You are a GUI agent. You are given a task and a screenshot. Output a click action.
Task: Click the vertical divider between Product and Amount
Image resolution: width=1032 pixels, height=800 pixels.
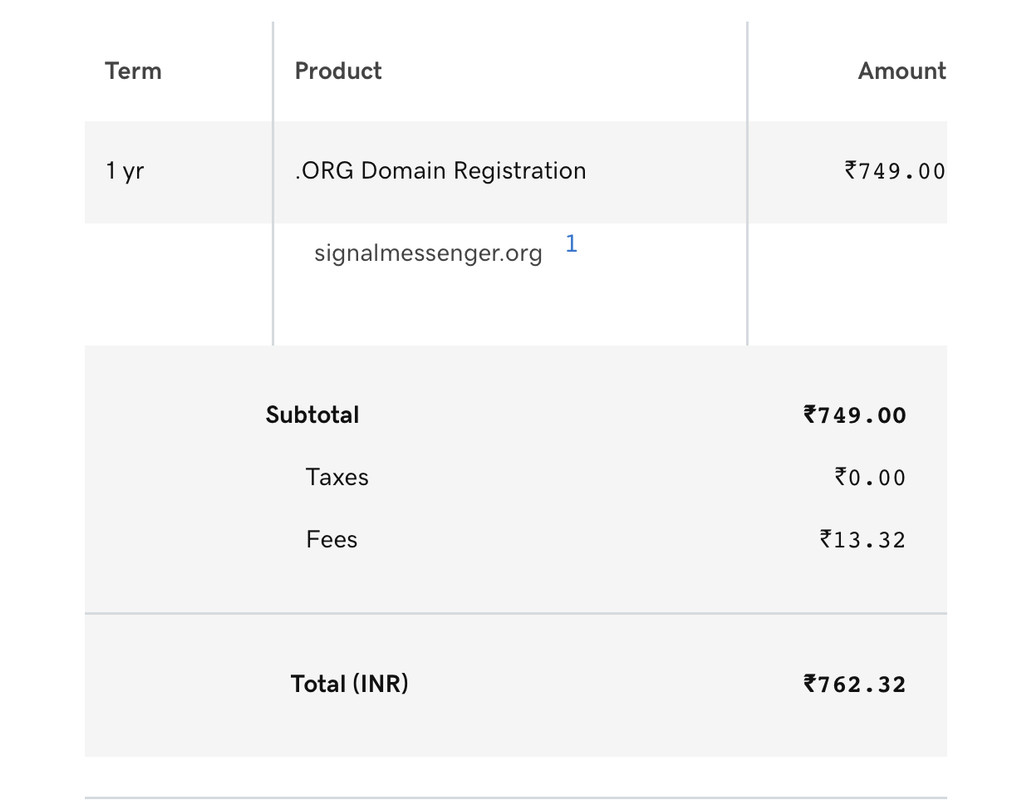[x=747, y=184]
